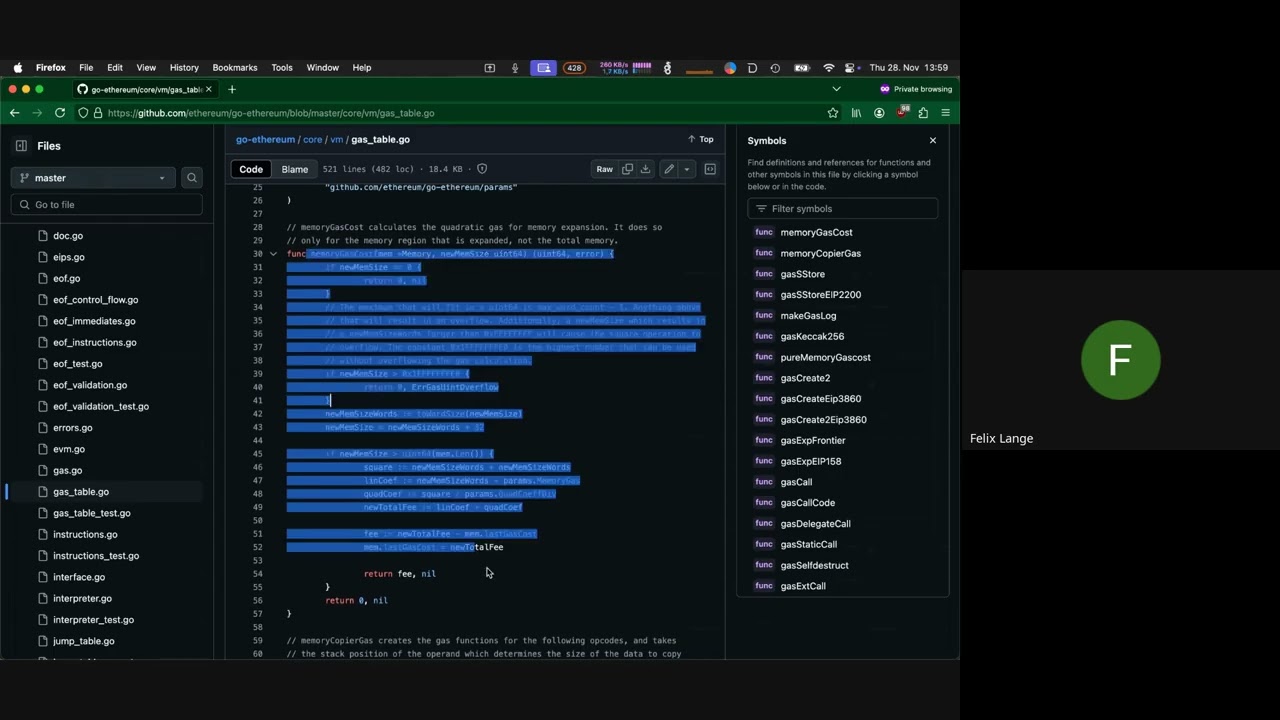Image resolution: width=1280 pixels, height=720 pixels.
Task: Jump to gasKeccak256 symbol
Action: [x=812, y=336]
